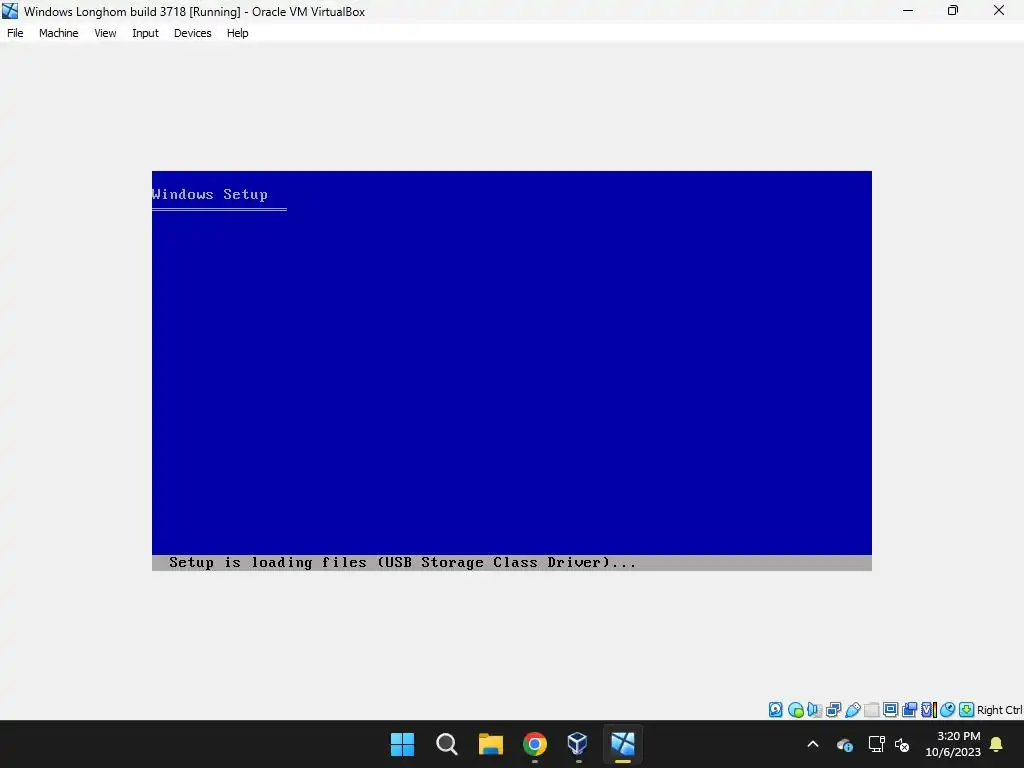Viewport: 1024px width, 768px height.
Task: Click the network adapter status indicator
Action: coord(833,710)
